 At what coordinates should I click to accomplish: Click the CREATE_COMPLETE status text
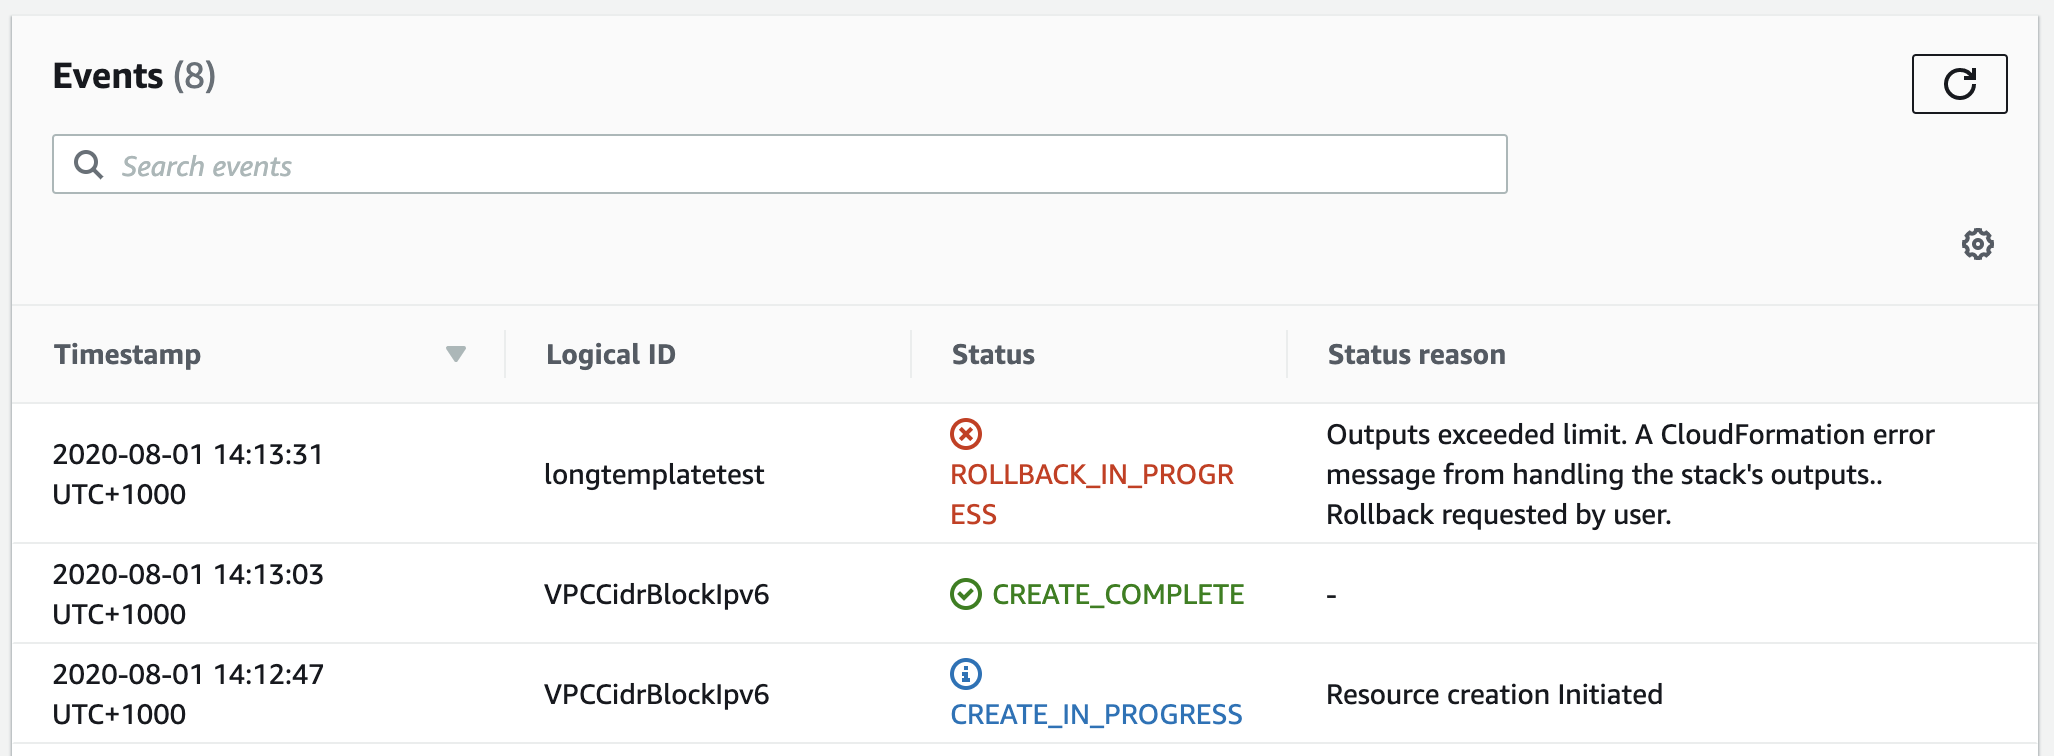point(1118,594)
